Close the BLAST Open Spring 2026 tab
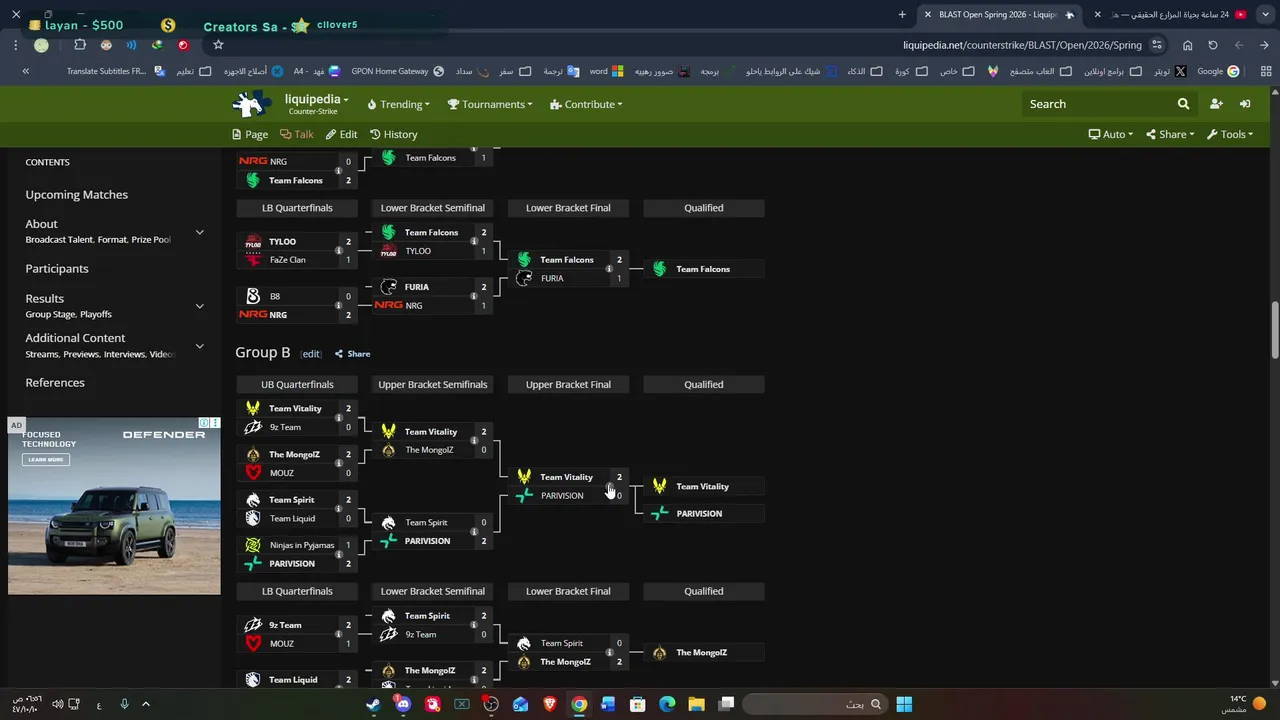The width and height of the screenshot is (1280, 720). click(927, 14)
